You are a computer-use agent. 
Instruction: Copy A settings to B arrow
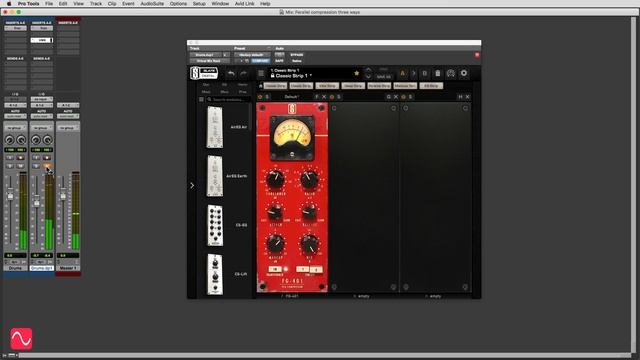(413, 73)
